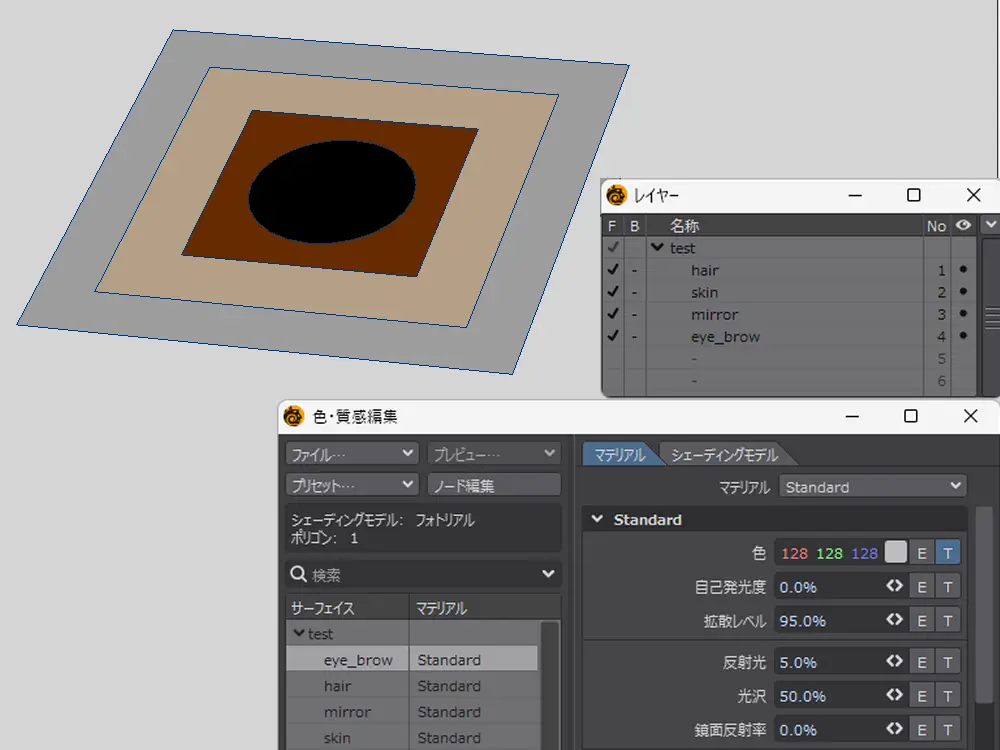Click the T texture button for 拡散レベル
Viewport: 1000px width, 750px height.
tap(947, 621)
